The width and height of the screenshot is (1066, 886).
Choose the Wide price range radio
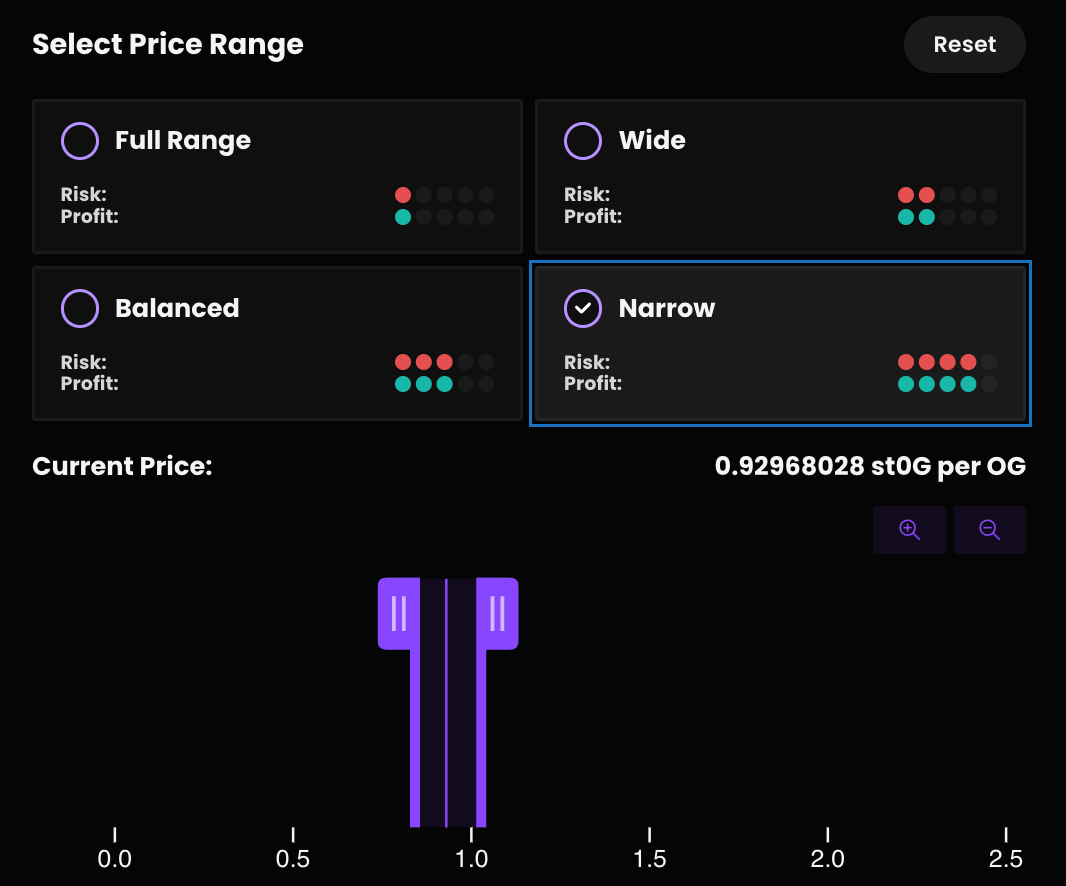583,141
